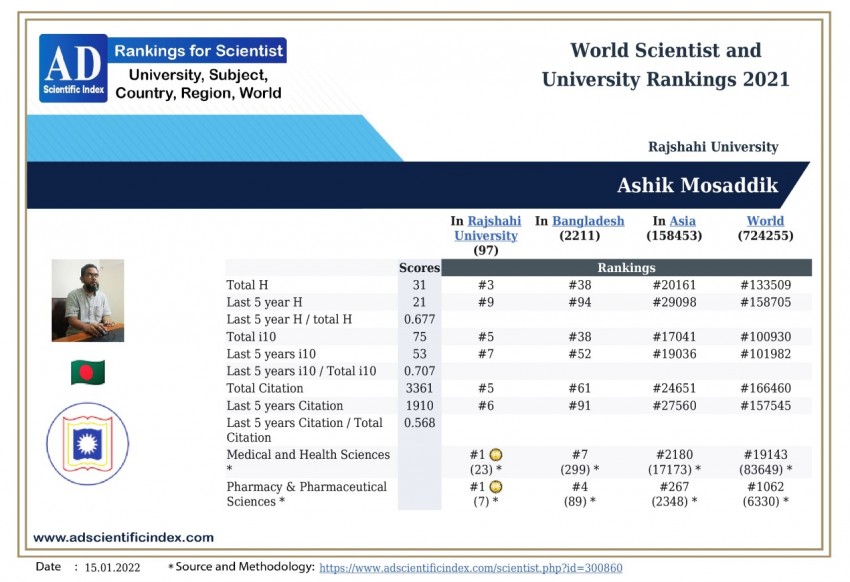Click the World Scientist and University Rankings 2021 title
This screenshot has height=582, width=850.
[665, 65]
